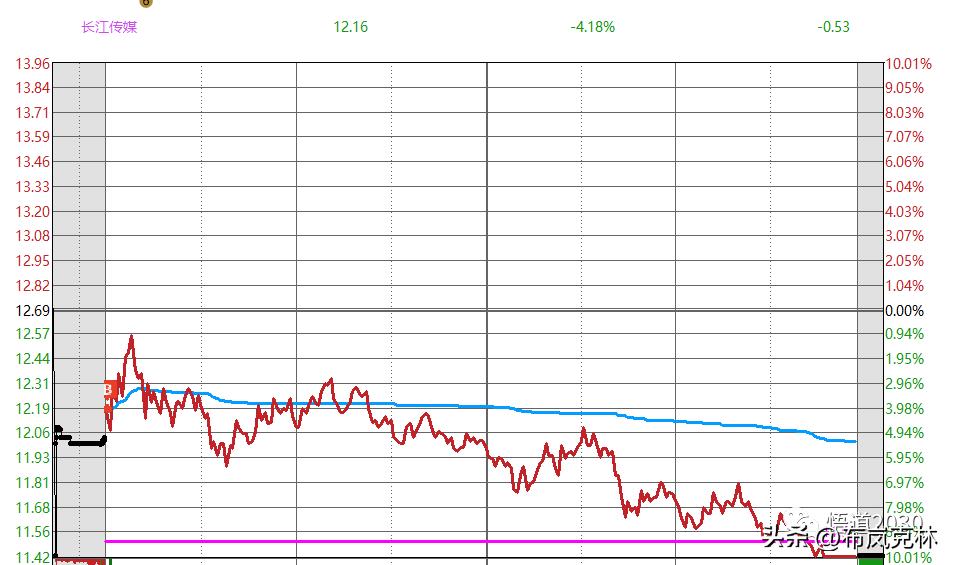Click the 12.19 price axis label
Screen dimensions: 954x565
(33, 408)
